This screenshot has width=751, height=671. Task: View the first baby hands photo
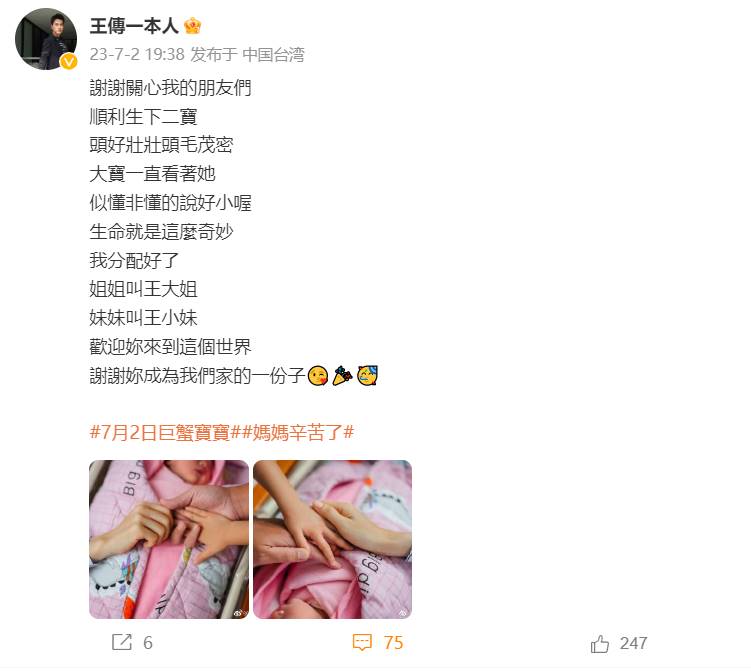[x=169, y=539]
